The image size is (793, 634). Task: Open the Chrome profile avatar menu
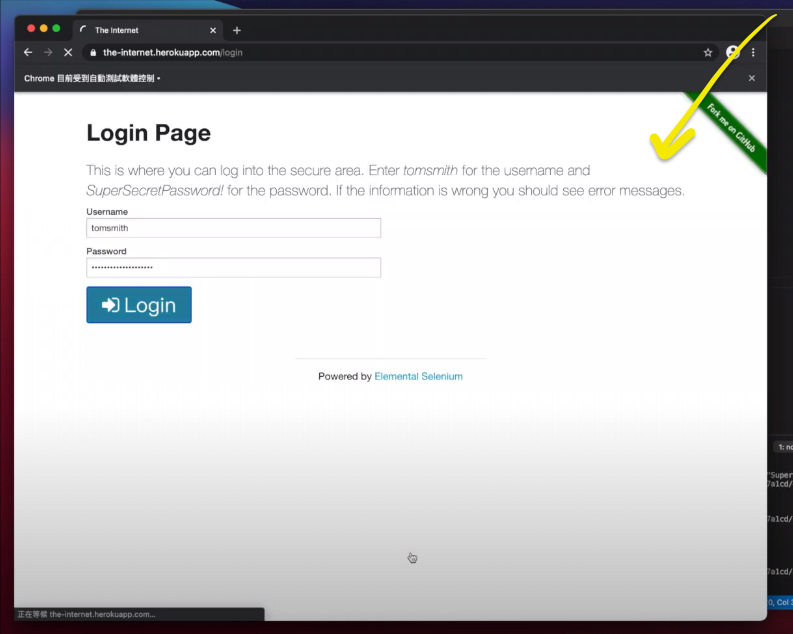[x=732, y=52]
